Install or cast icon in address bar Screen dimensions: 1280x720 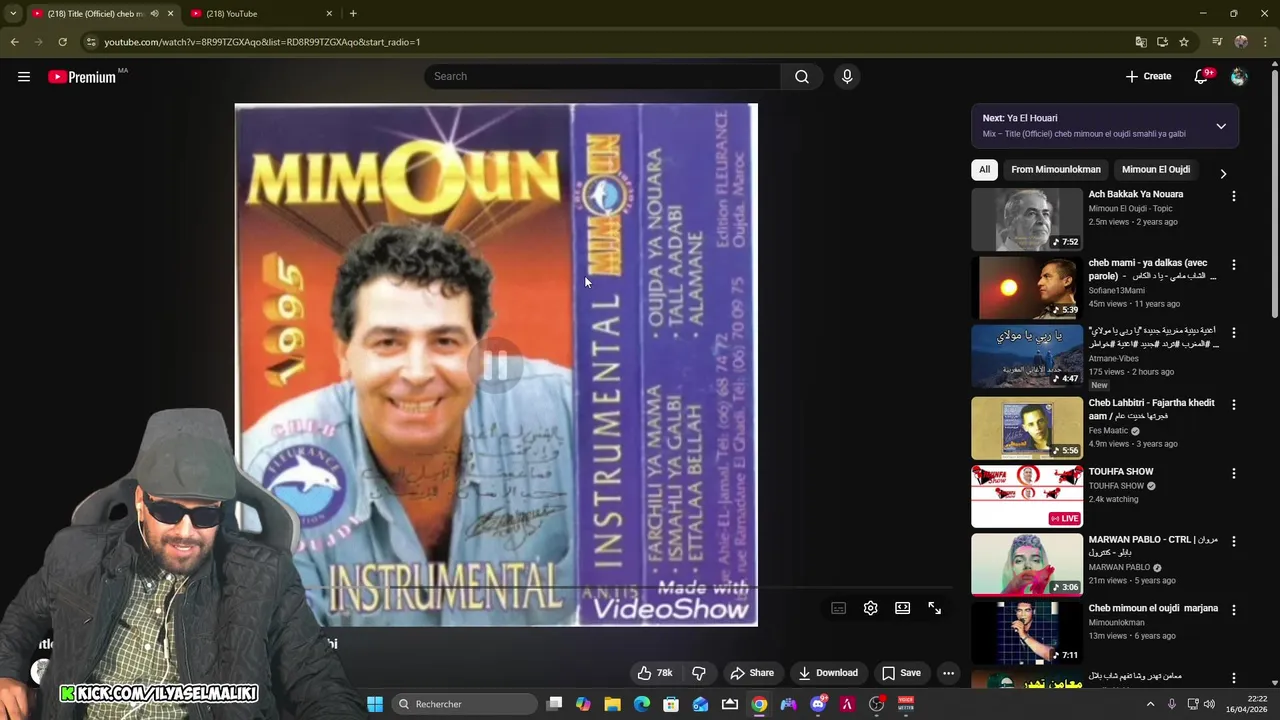(1162, 42)
